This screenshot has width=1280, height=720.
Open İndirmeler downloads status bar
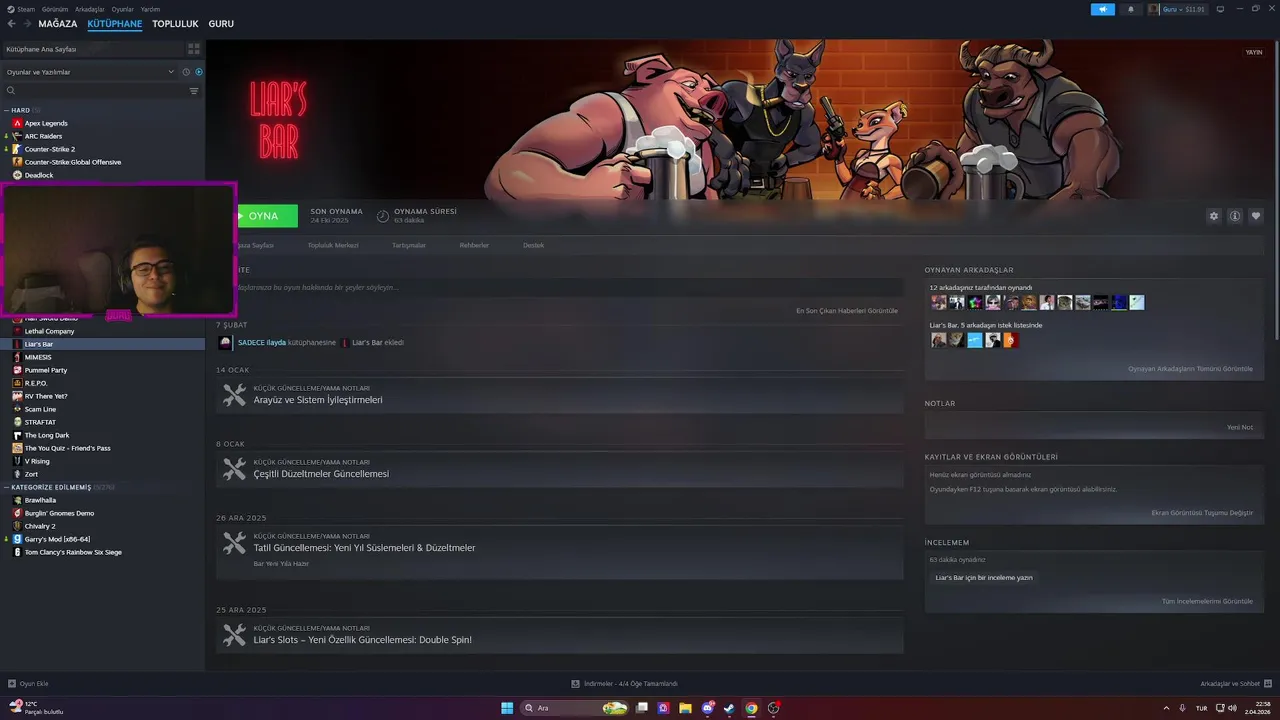624,684
